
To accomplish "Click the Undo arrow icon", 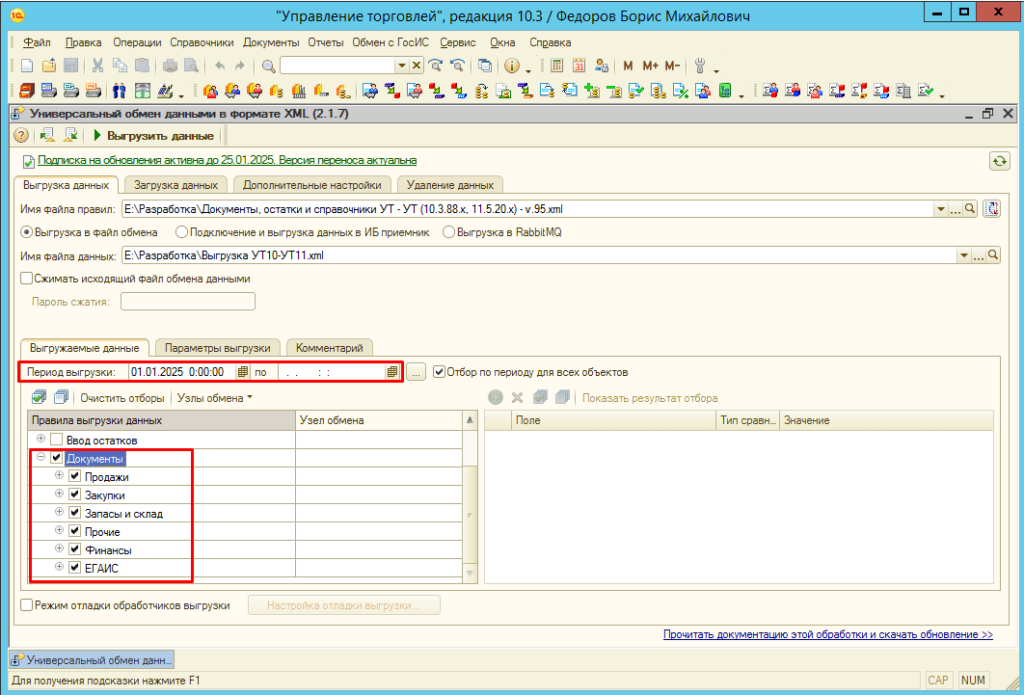I will point(219,66).
